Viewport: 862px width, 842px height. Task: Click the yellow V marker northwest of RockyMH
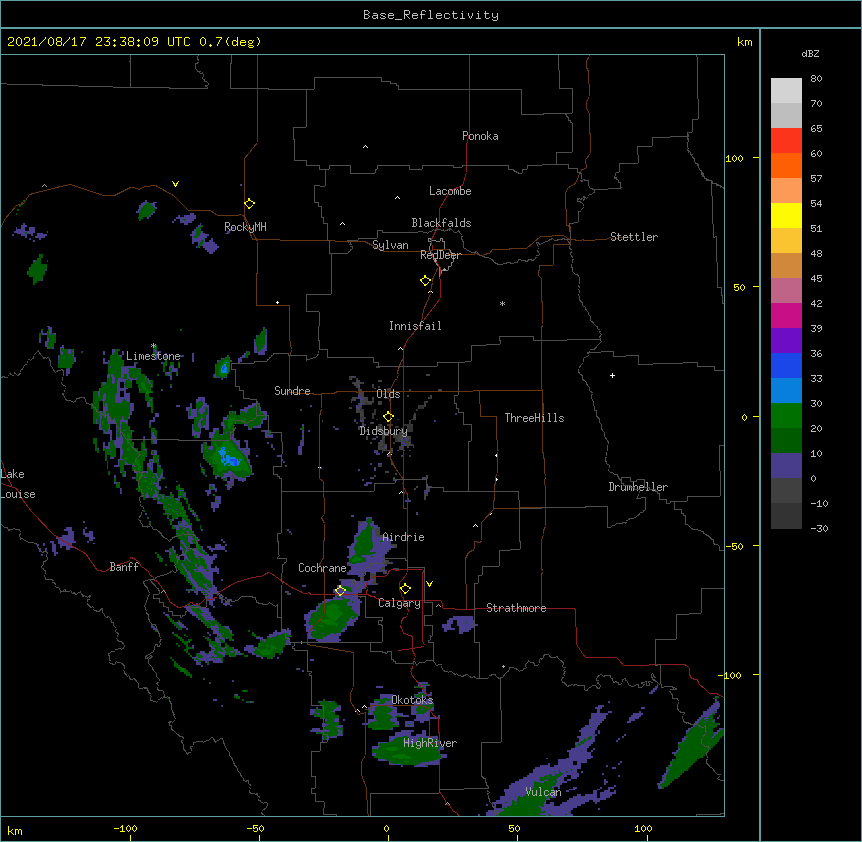click(x=175, y=184)
